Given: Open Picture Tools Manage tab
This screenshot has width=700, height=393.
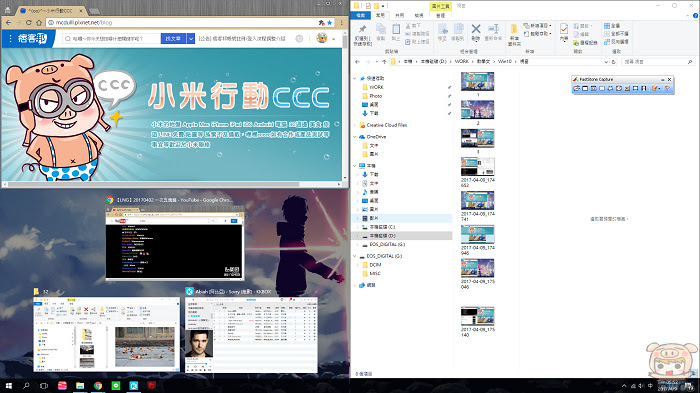Looking at the screenshot, I should (x=441, y=15).
